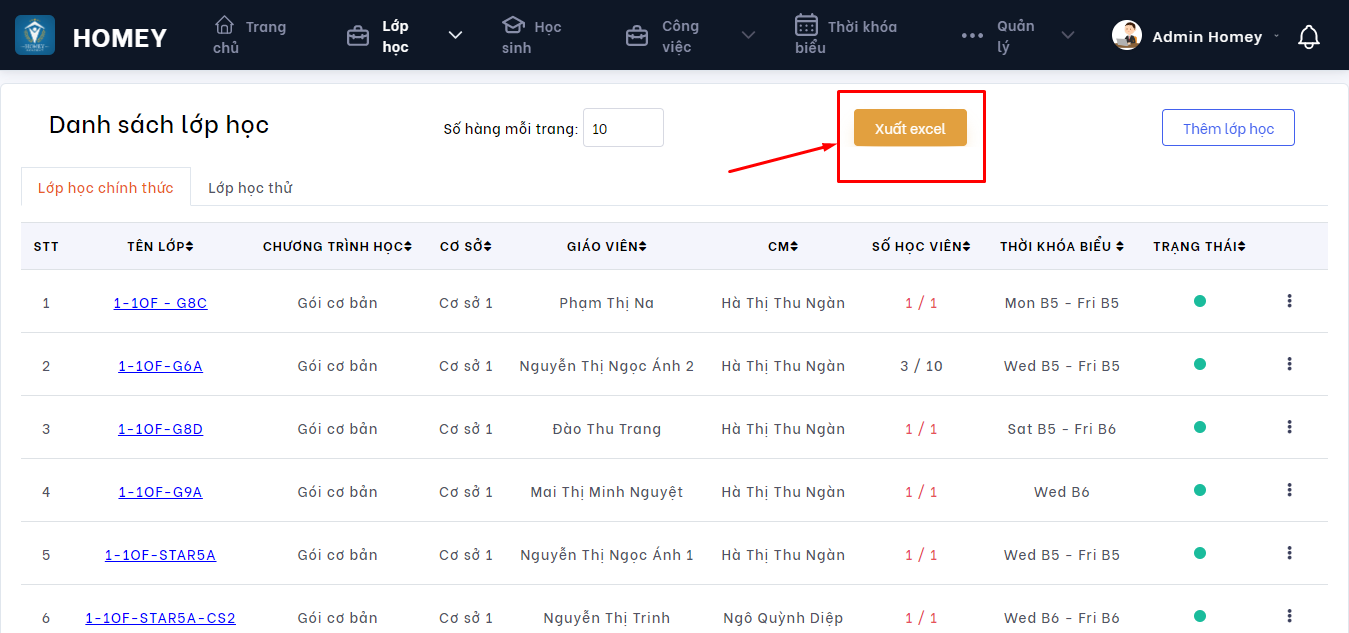Click the Thời khóa biểu calendar icon
The image size is (1349, 633).
[x=806, y=25]
